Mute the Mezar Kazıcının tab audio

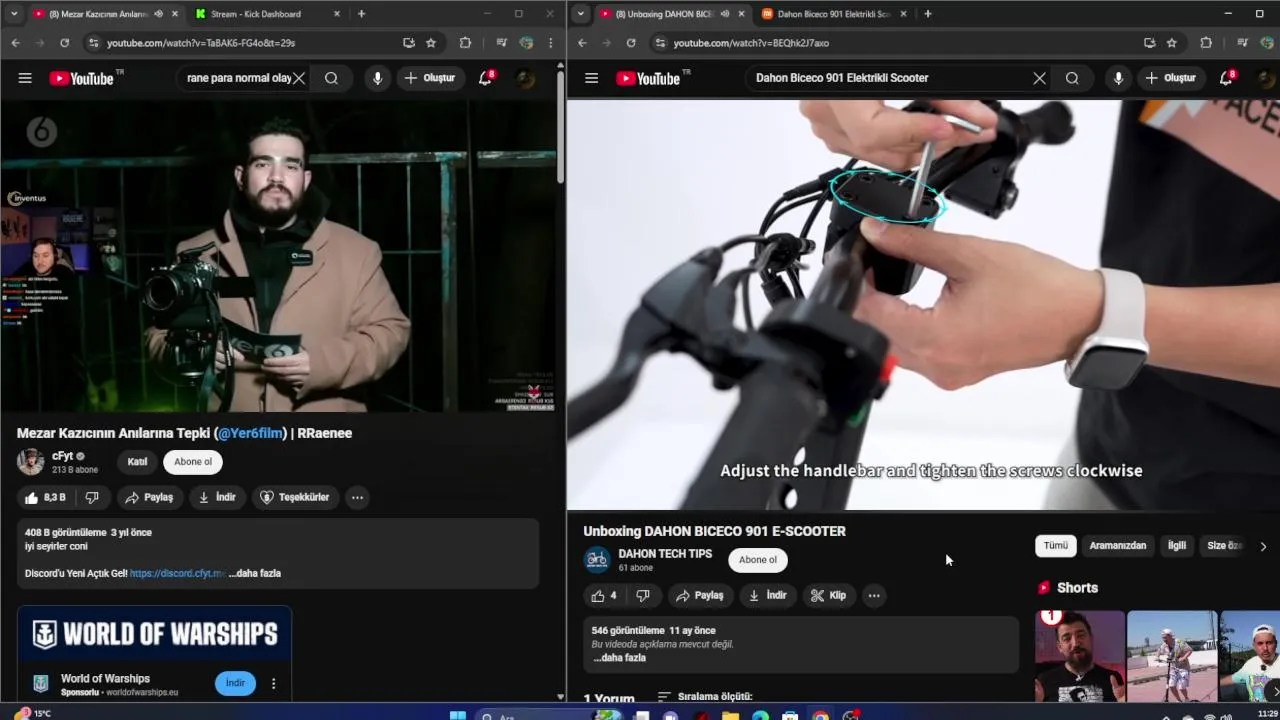pyautogui.click(x=159, y=14)
